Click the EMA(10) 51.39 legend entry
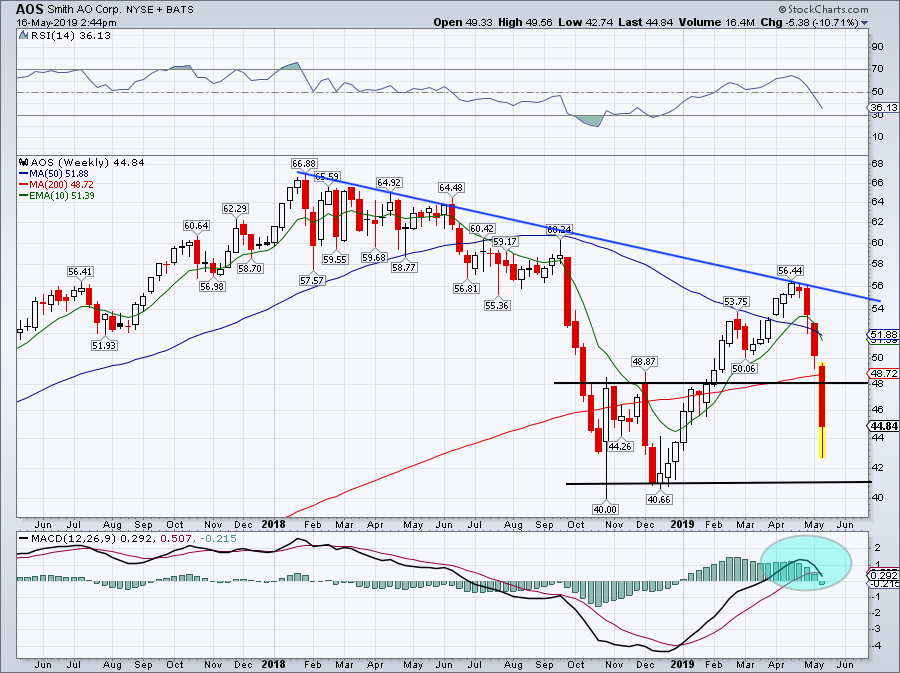 [x=57, y=196]
